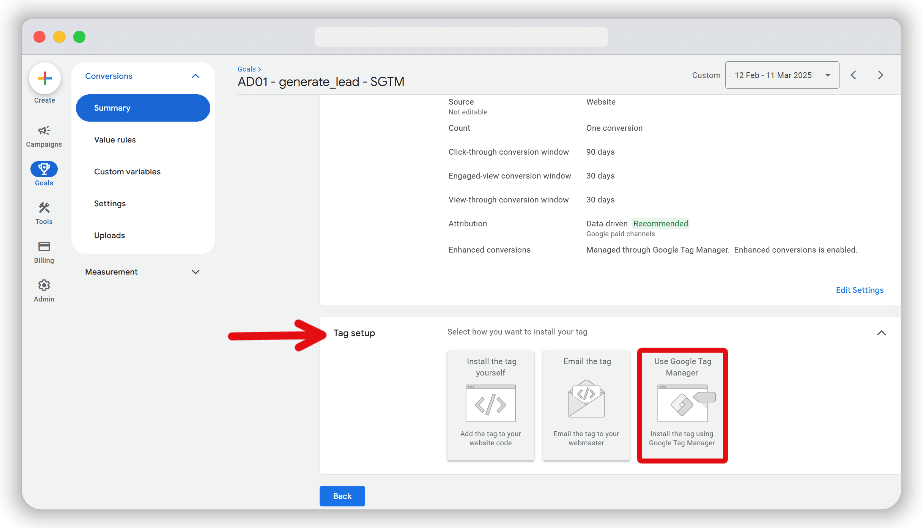Image resolution: width=922 pixels, height=528 pixels.
Task: Go to next date range arrow
Action: (880, 75)
